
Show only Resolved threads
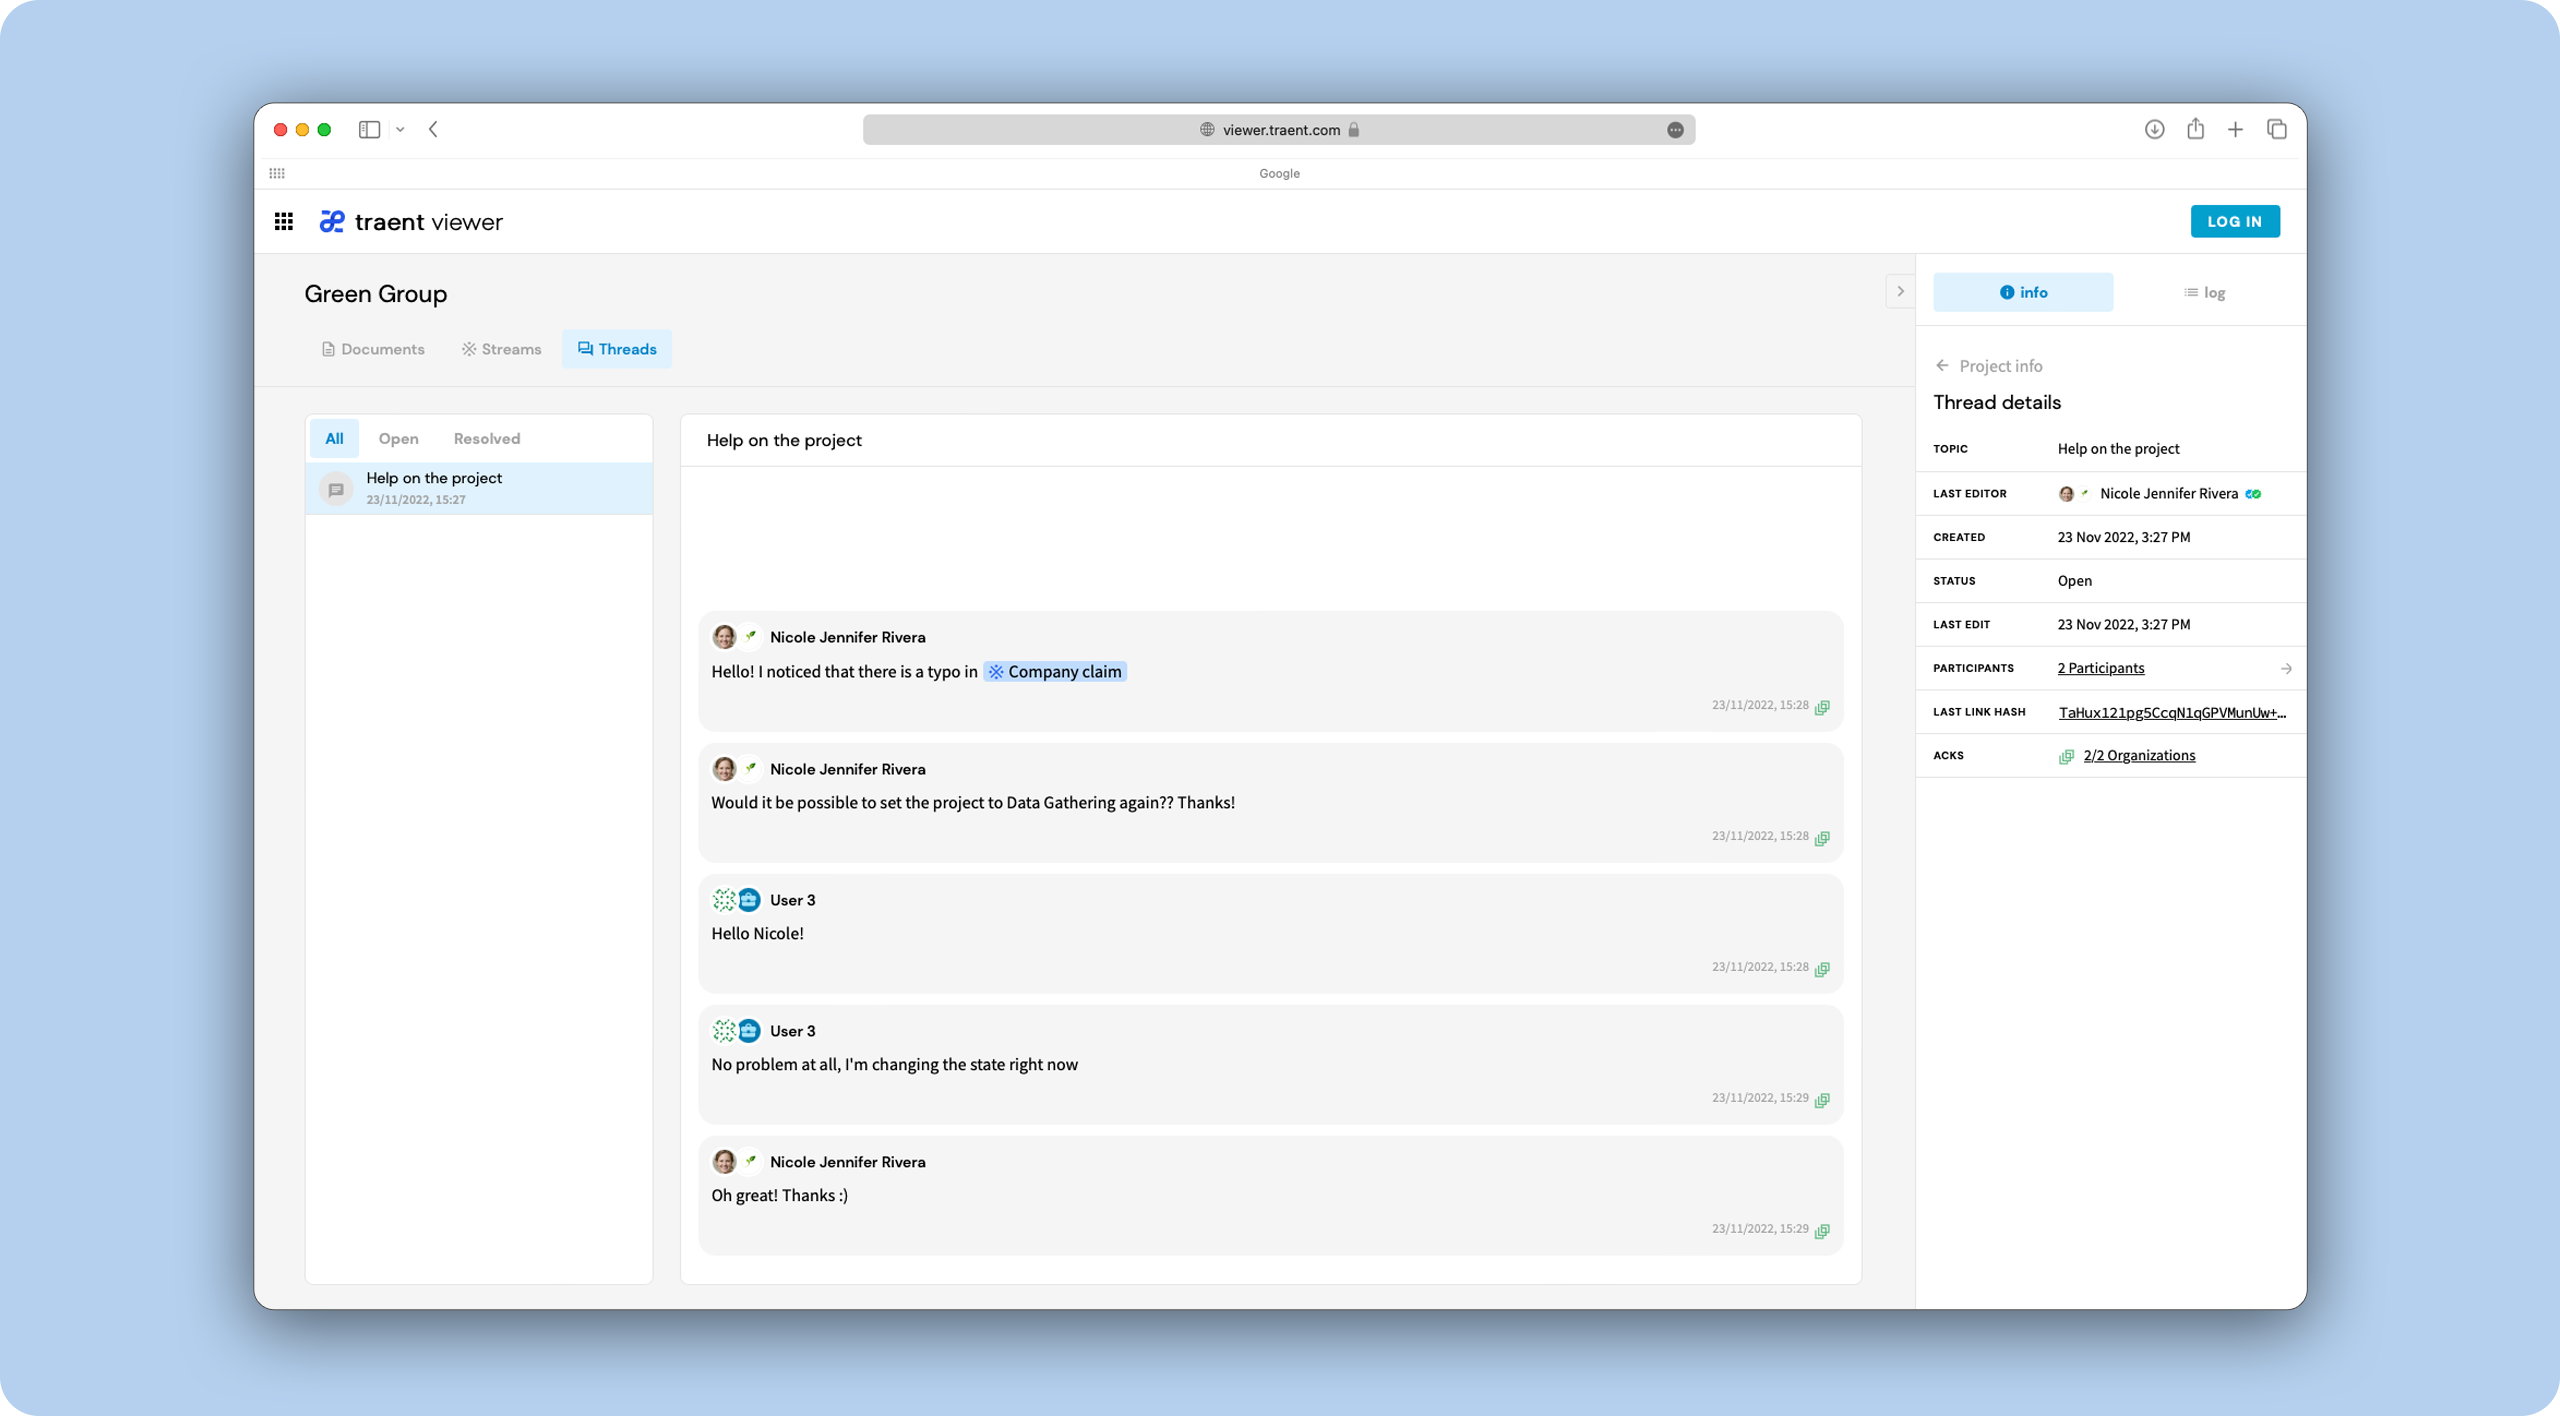point(486,438)
